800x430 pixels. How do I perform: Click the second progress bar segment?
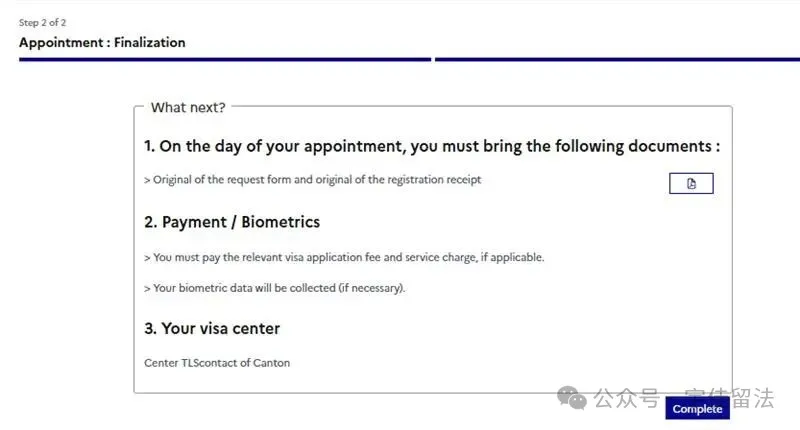pos(617,60)
